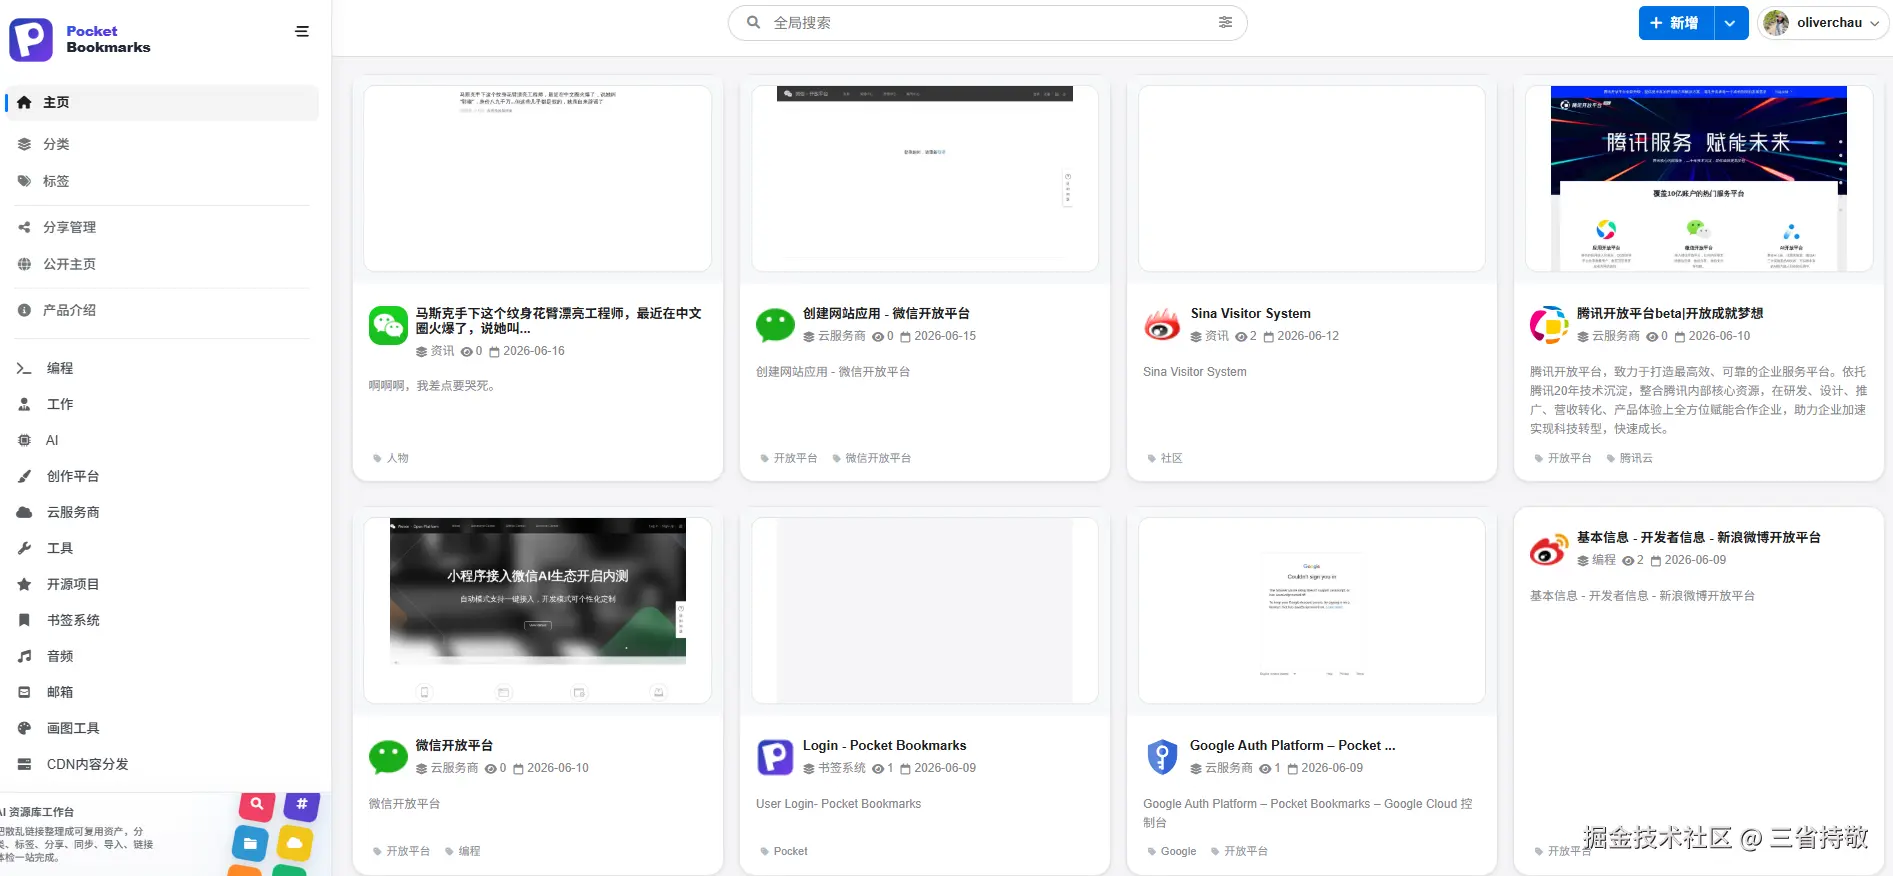Click the calendar icon beside 2026-06-16

494,352
